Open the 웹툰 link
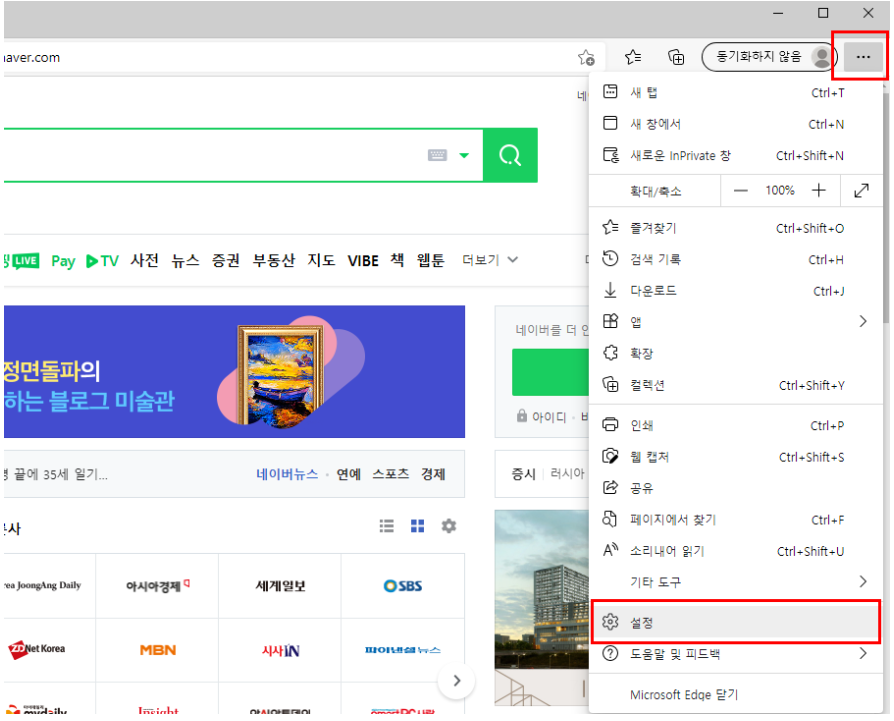Viewport: 894px width, 721px height. coord(430,260)
